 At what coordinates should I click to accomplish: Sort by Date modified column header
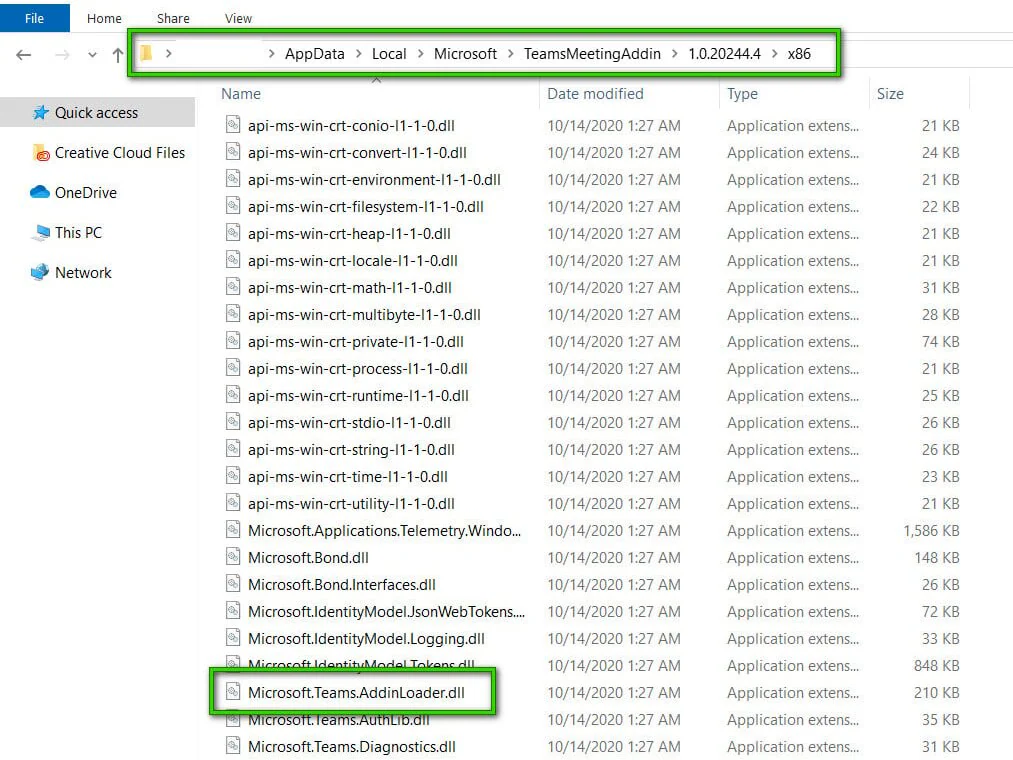(x=595, y=94)
